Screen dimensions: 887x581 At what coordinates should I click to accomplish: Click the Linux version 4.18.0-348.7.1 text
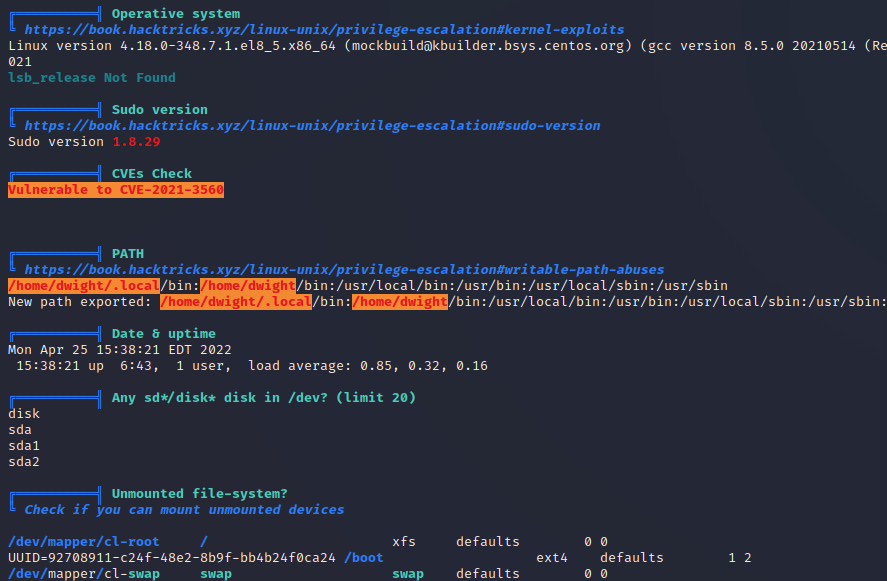pyautogui.click(x=172, y=46)
